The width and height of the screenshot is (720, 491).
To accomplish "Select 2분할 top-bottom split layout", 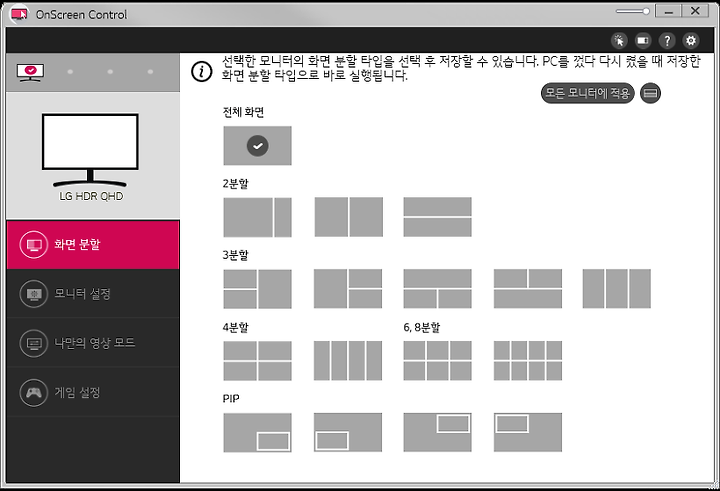I will [x=438, y=217].
